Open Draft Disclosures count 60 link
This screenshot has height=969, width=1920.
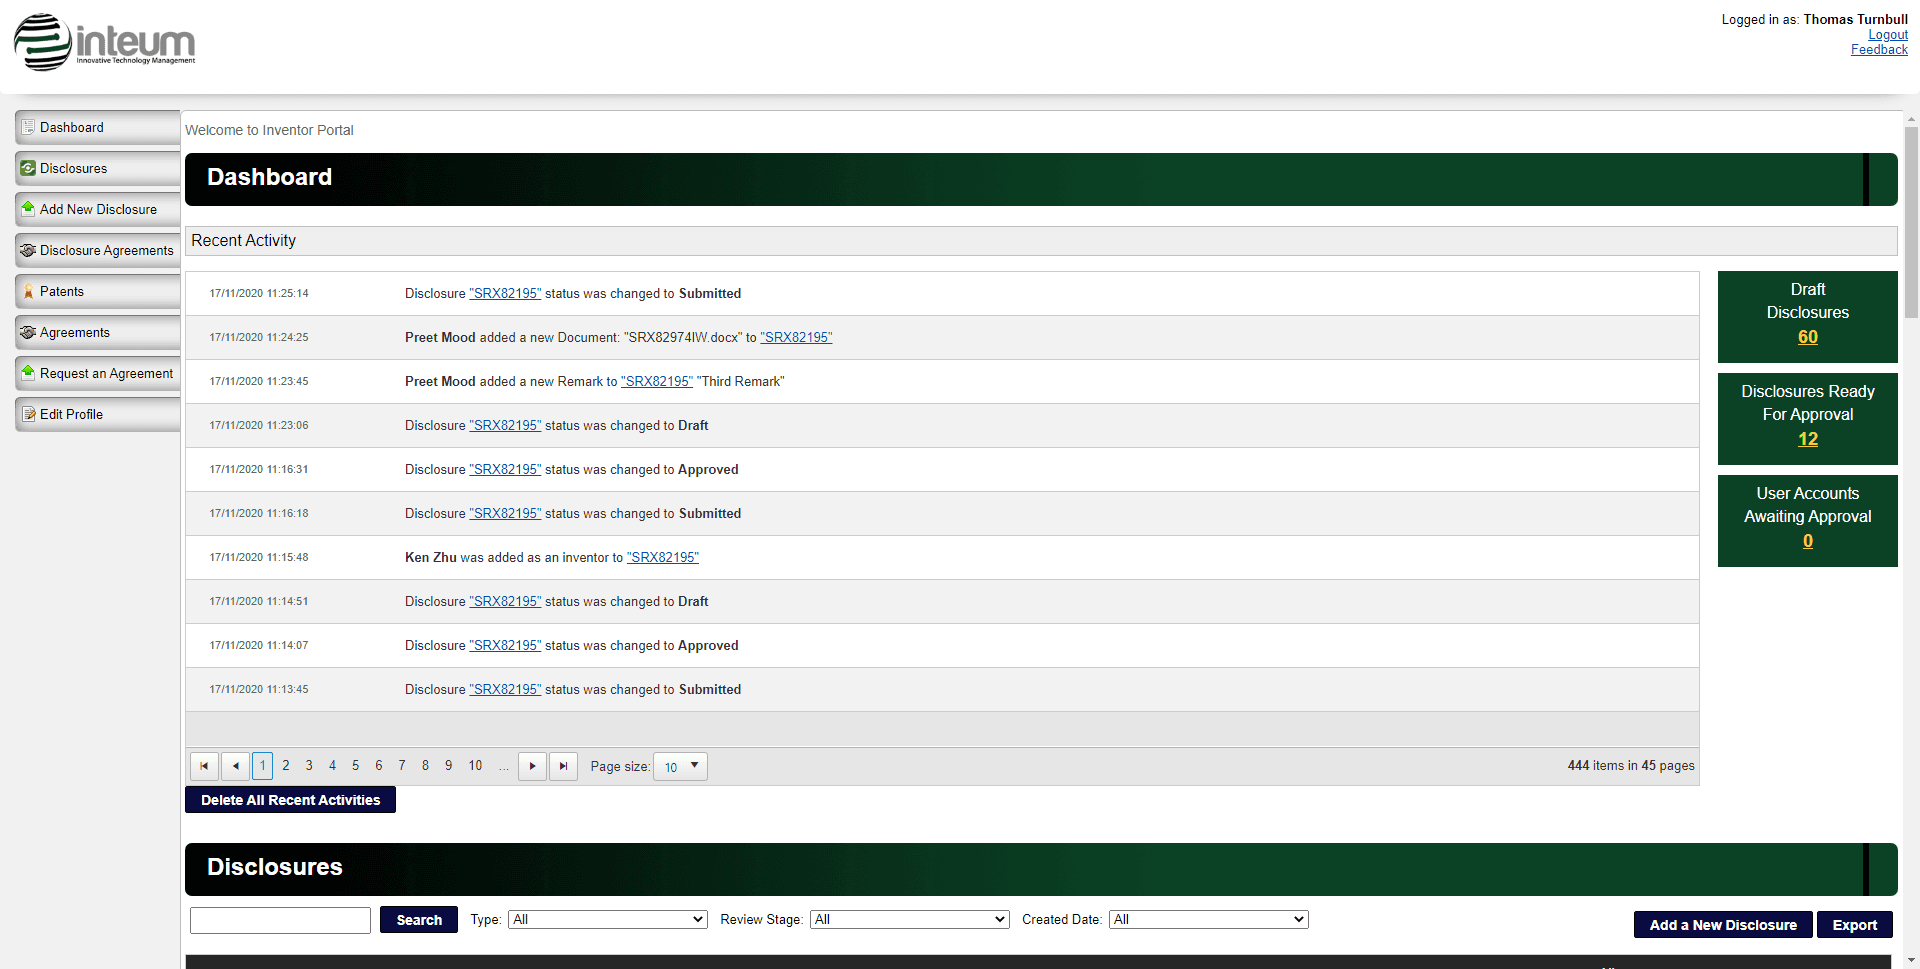click(1807, 337)
